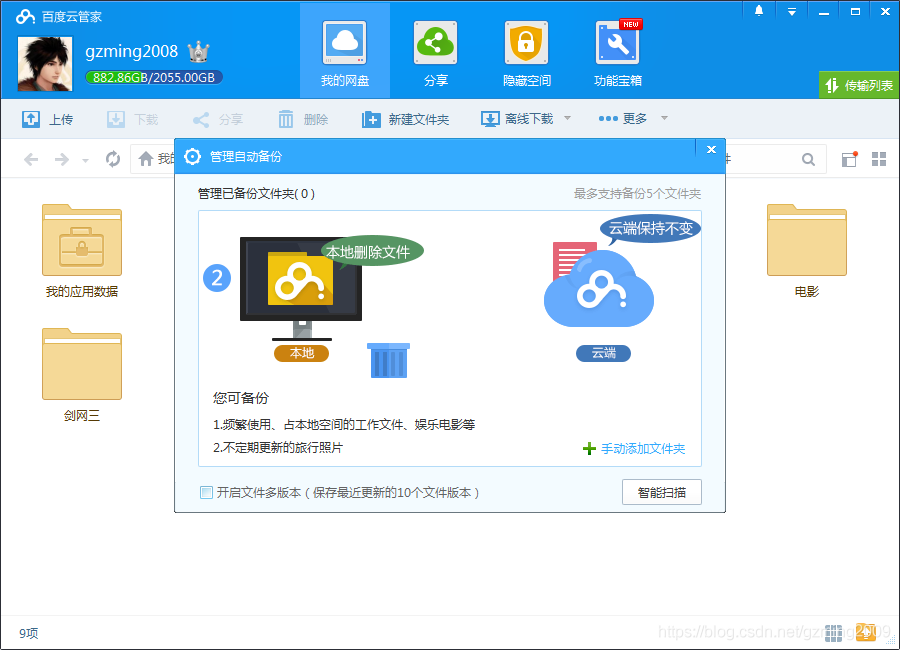Open the 我的网盘 tab

coord(344,51)
